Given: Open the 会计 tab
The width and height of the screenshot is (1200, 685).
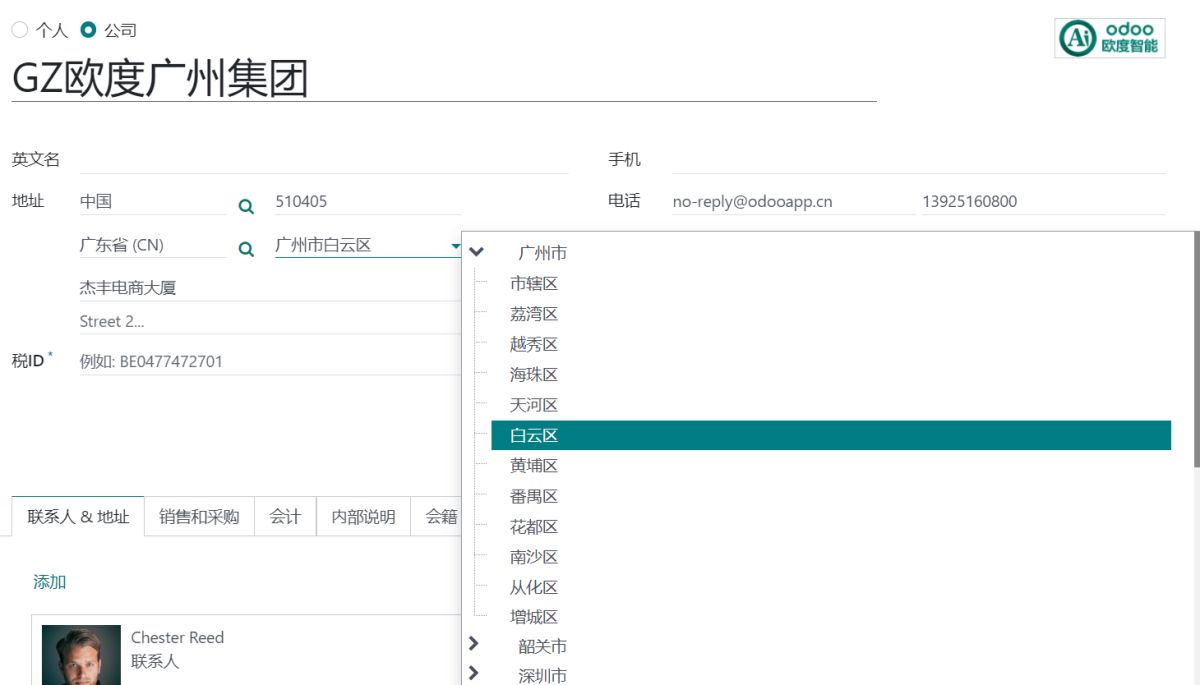Looking at the screenshot, I should click(285, 516).
